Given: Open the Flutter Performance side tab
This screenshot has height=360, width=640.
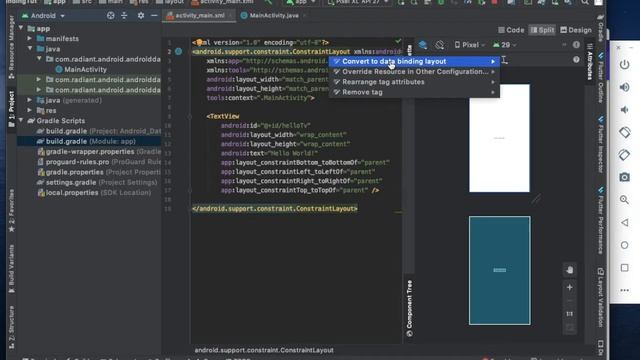Looking at the screenshot, I should pyautogui.click(x=600, y=220).
